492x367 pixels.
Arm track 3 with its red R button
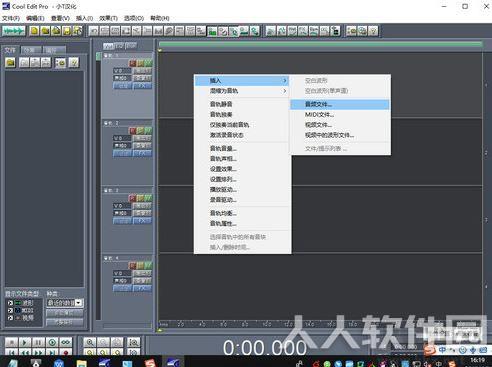[x=132, y=198]
